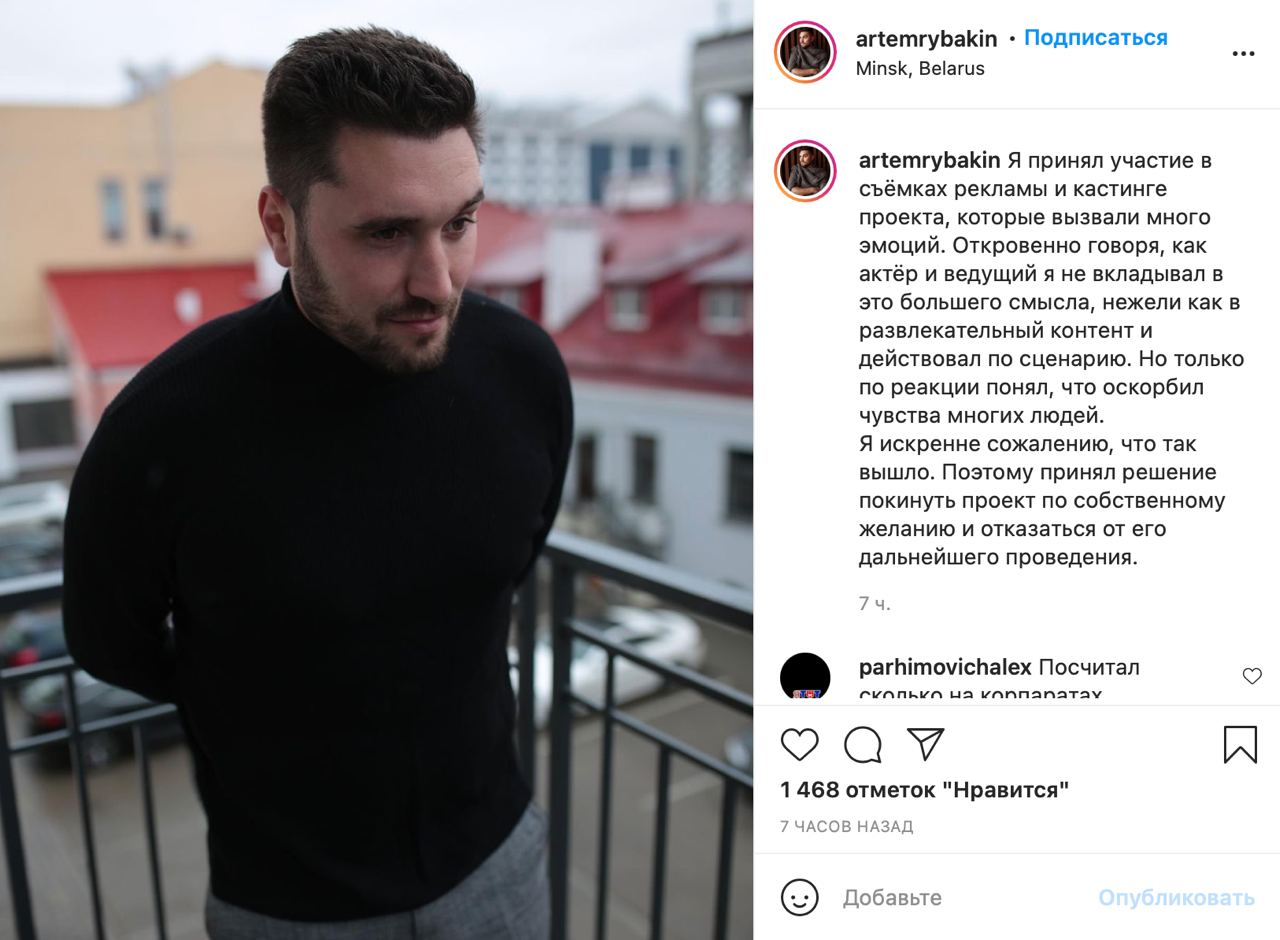Image resolution: width=1280 pixels, height=940 pixels.
Task: Click header artemrybakin profile avatar
Action: 805,51
